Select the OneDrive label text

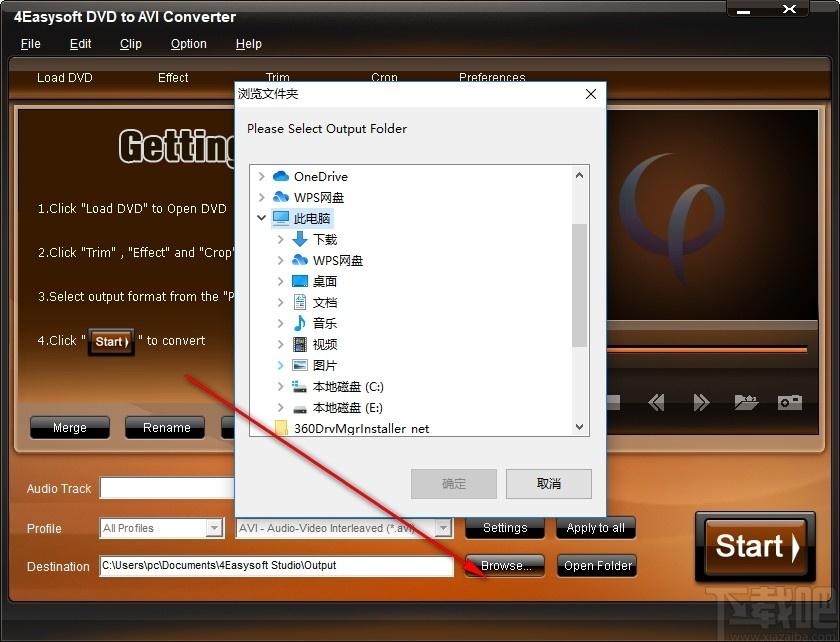pos(320,176)
